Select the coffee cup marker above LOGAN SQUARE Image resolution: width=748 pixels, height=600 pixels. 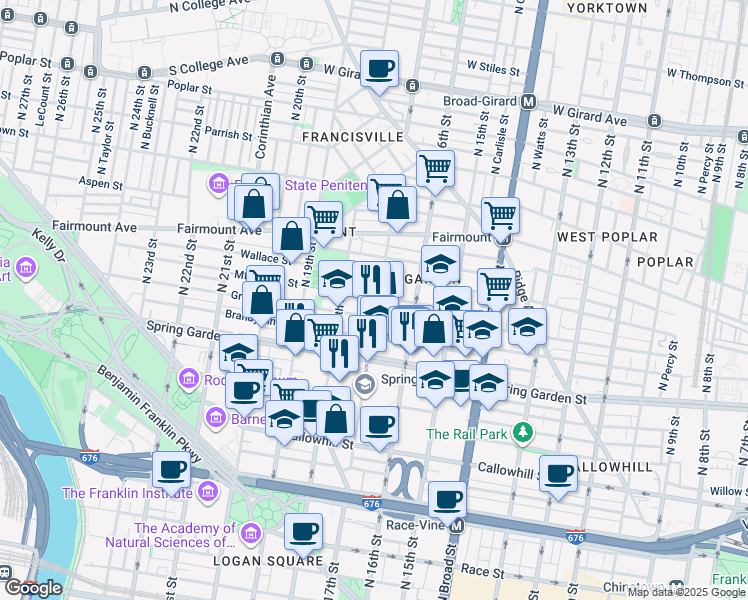point(303,532)
